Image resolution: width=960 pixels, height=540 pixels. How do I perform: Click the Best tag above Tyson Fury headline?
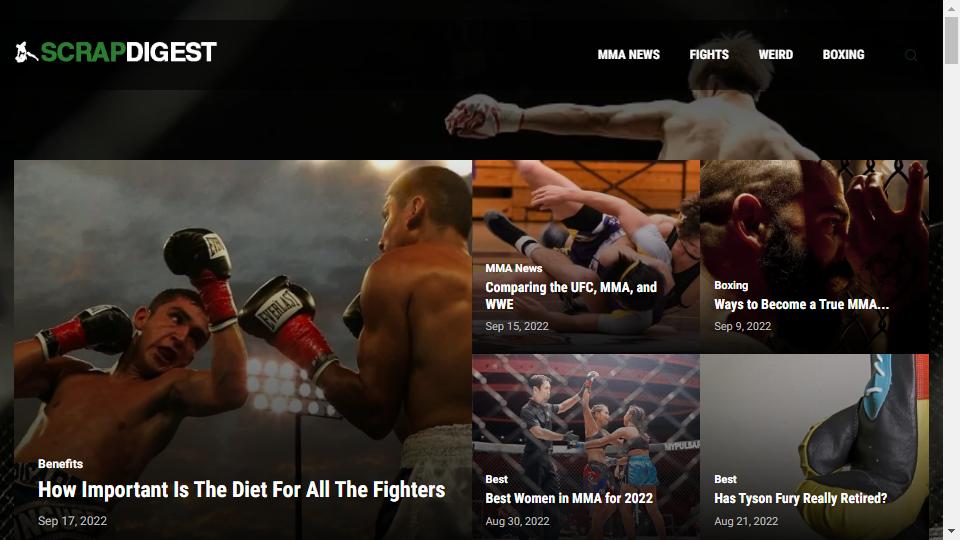point(725,479)
